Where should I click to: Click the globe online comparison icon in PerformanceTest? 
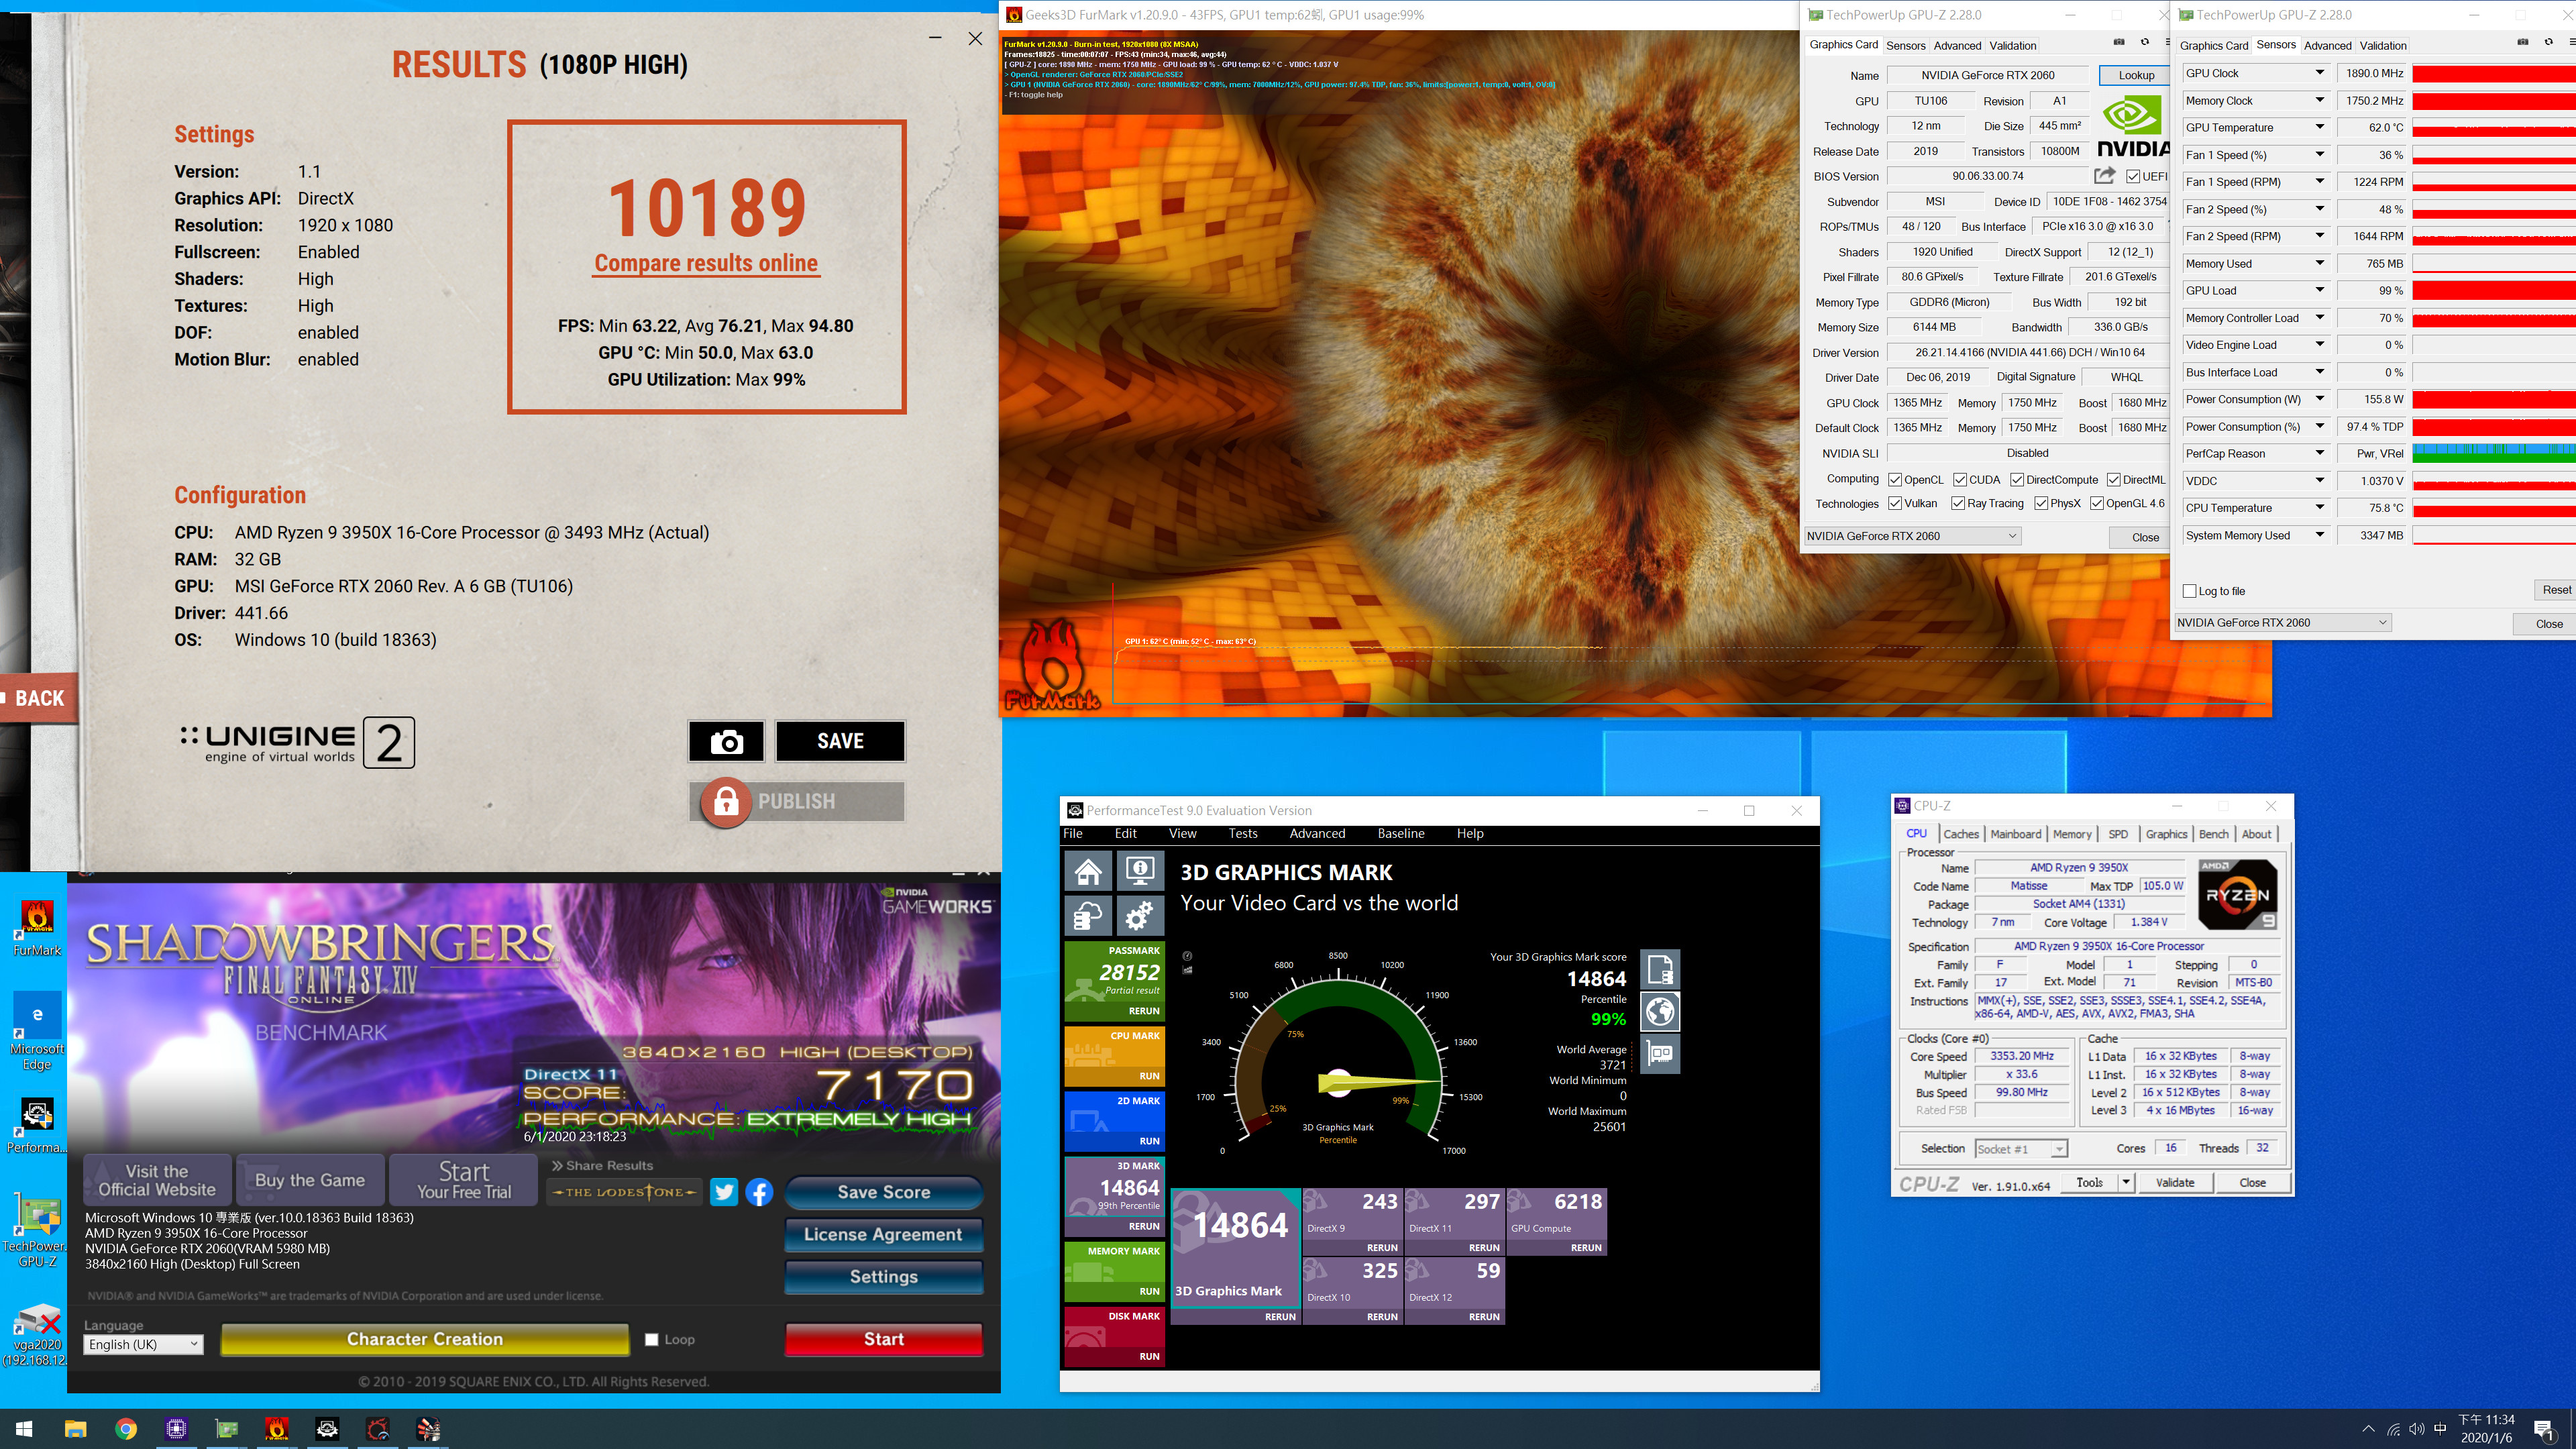click(1660, 1012)
